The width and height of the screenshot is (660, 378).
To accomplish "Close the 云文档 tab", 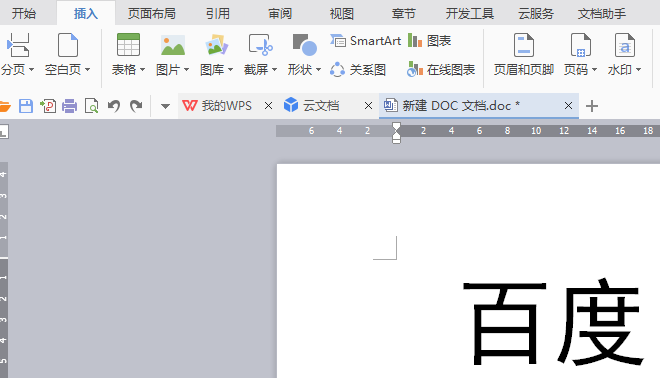I will pyautogui.click(x=368, y=106).
